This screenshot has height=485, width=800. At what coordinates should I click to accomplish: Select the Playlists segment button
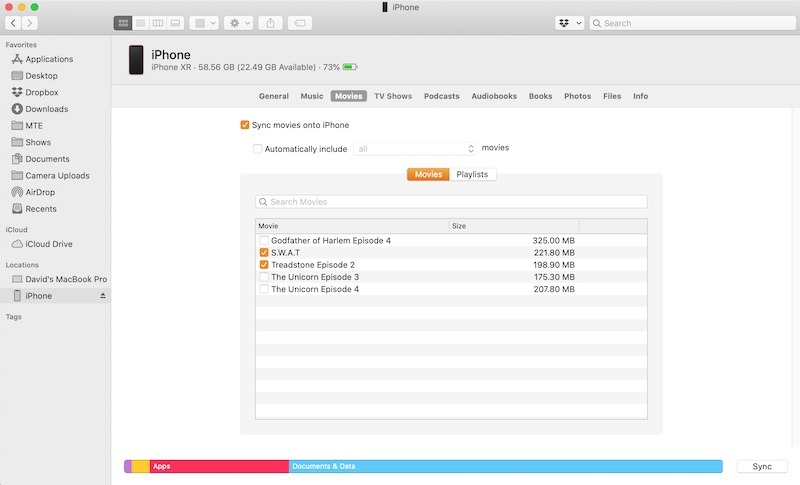pyautogui.click(x=472, y=174)
